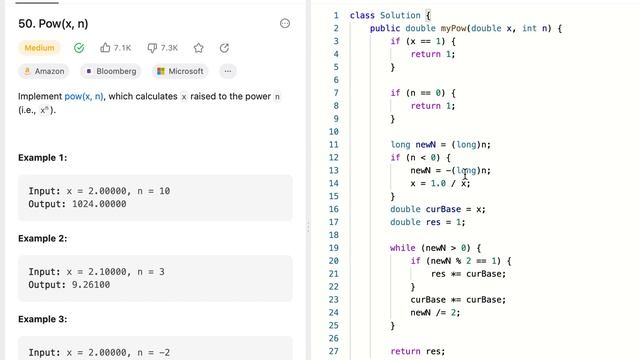The width and height of the screenshot is (640, 360).
Task: Click the 'Example 3:' heading
Action: point(42,319)
